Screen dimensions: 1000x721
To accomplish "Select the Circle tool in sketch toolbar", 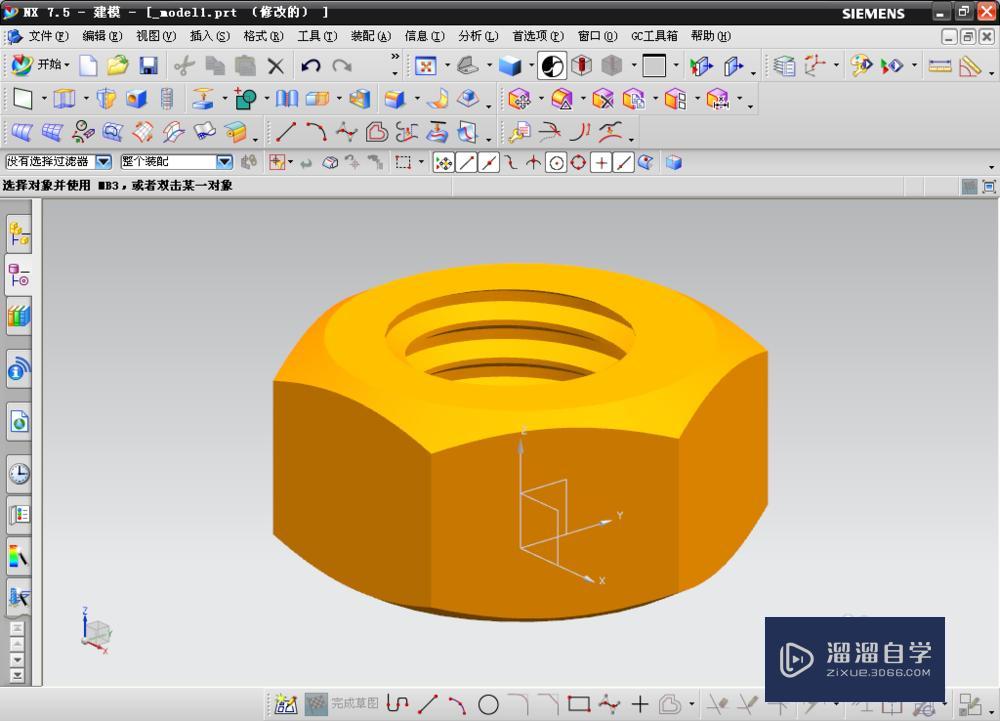I will pos(488,704).
